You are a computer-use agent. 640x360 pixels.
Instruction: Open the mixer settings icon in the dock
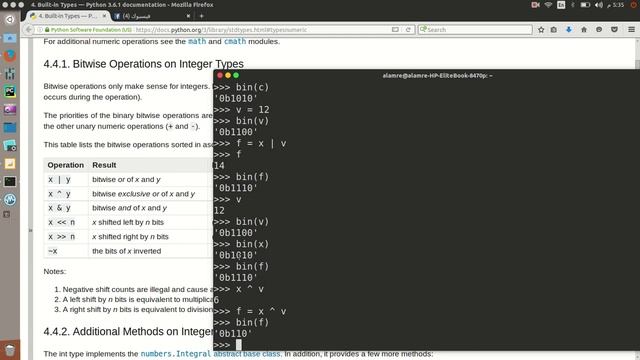tap(10, 73)
